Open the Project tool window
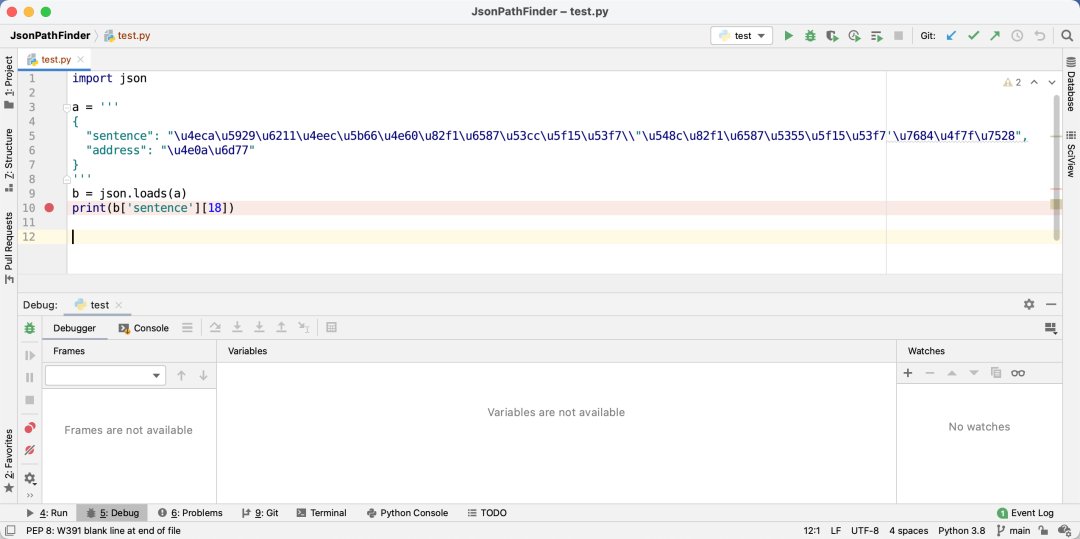 click(x=9, y=83)
